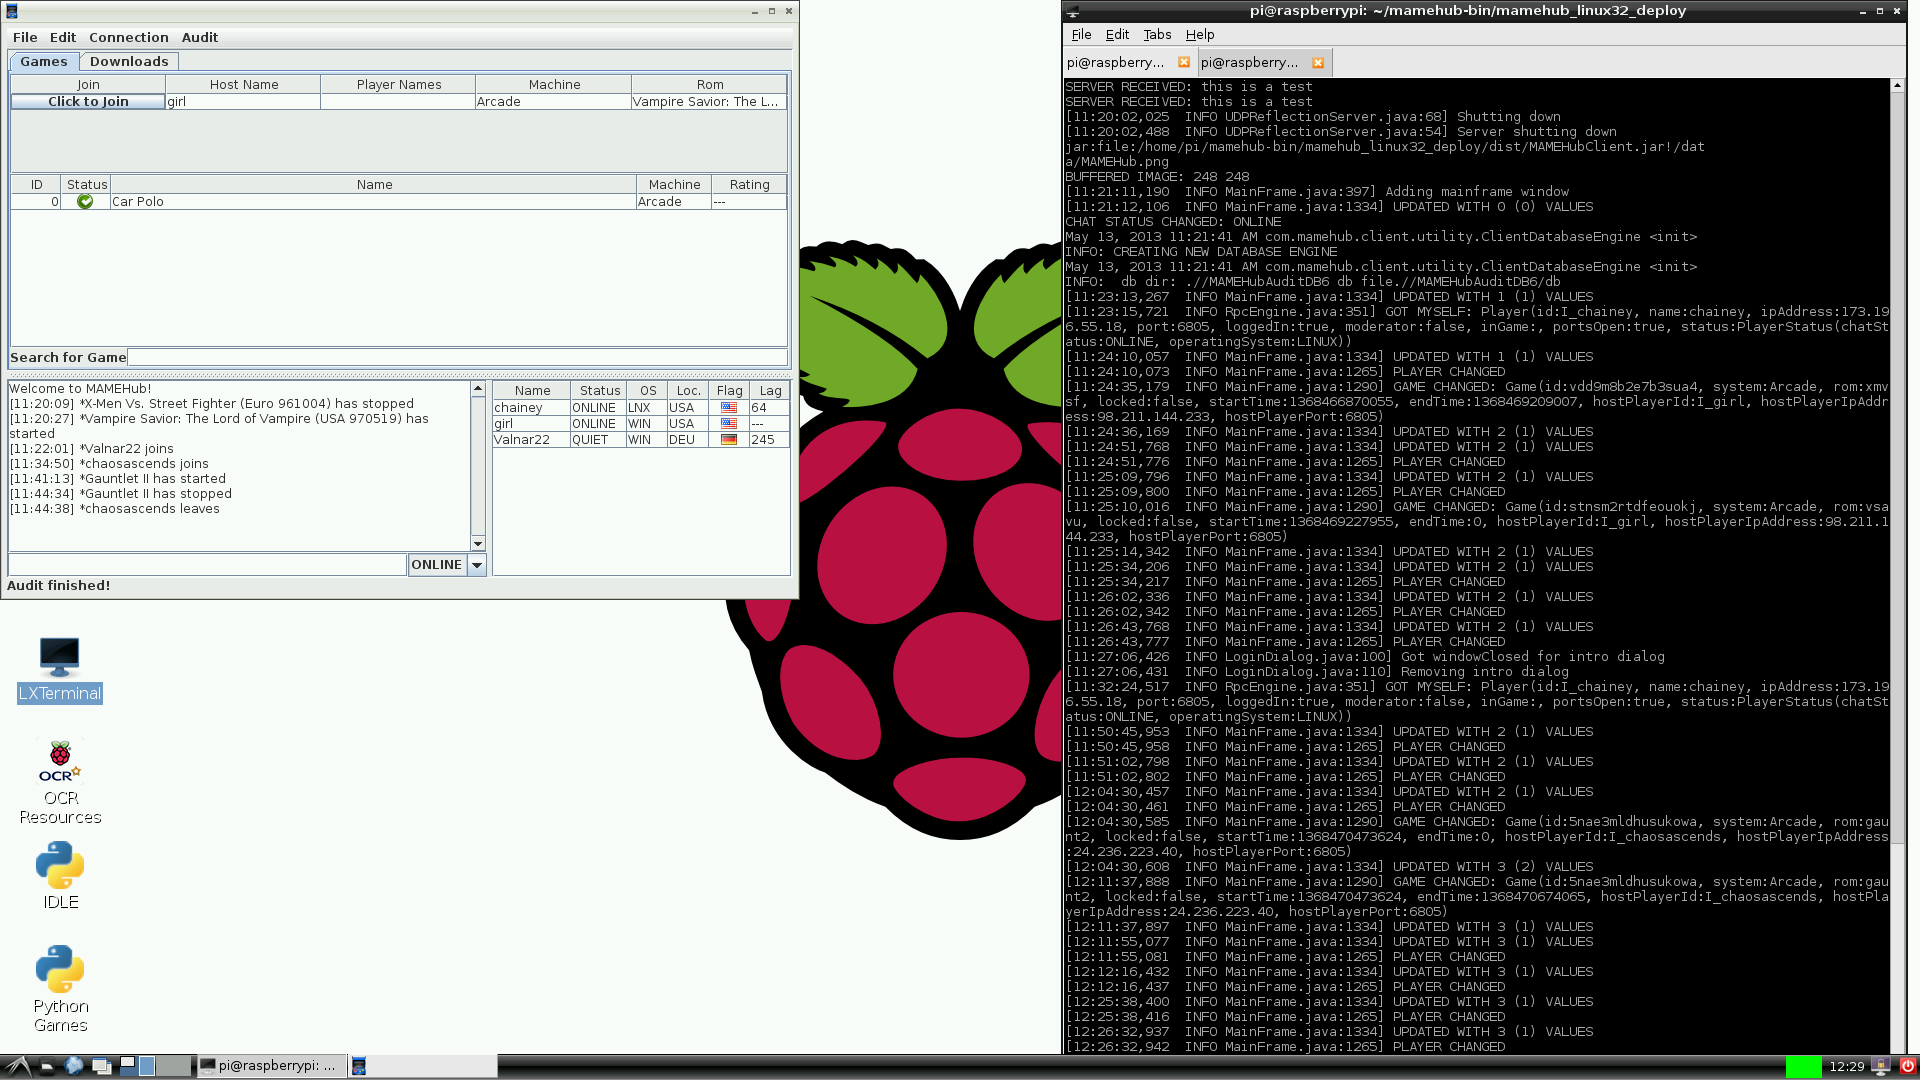Sort the game list by Rating header
The height and width of the screenshot is (1080, 1920).
[x=750, y=184]
